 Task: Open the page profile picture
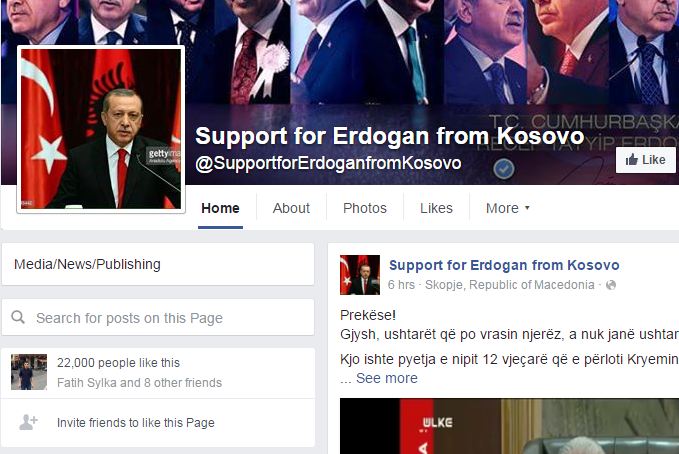(101, 129)
